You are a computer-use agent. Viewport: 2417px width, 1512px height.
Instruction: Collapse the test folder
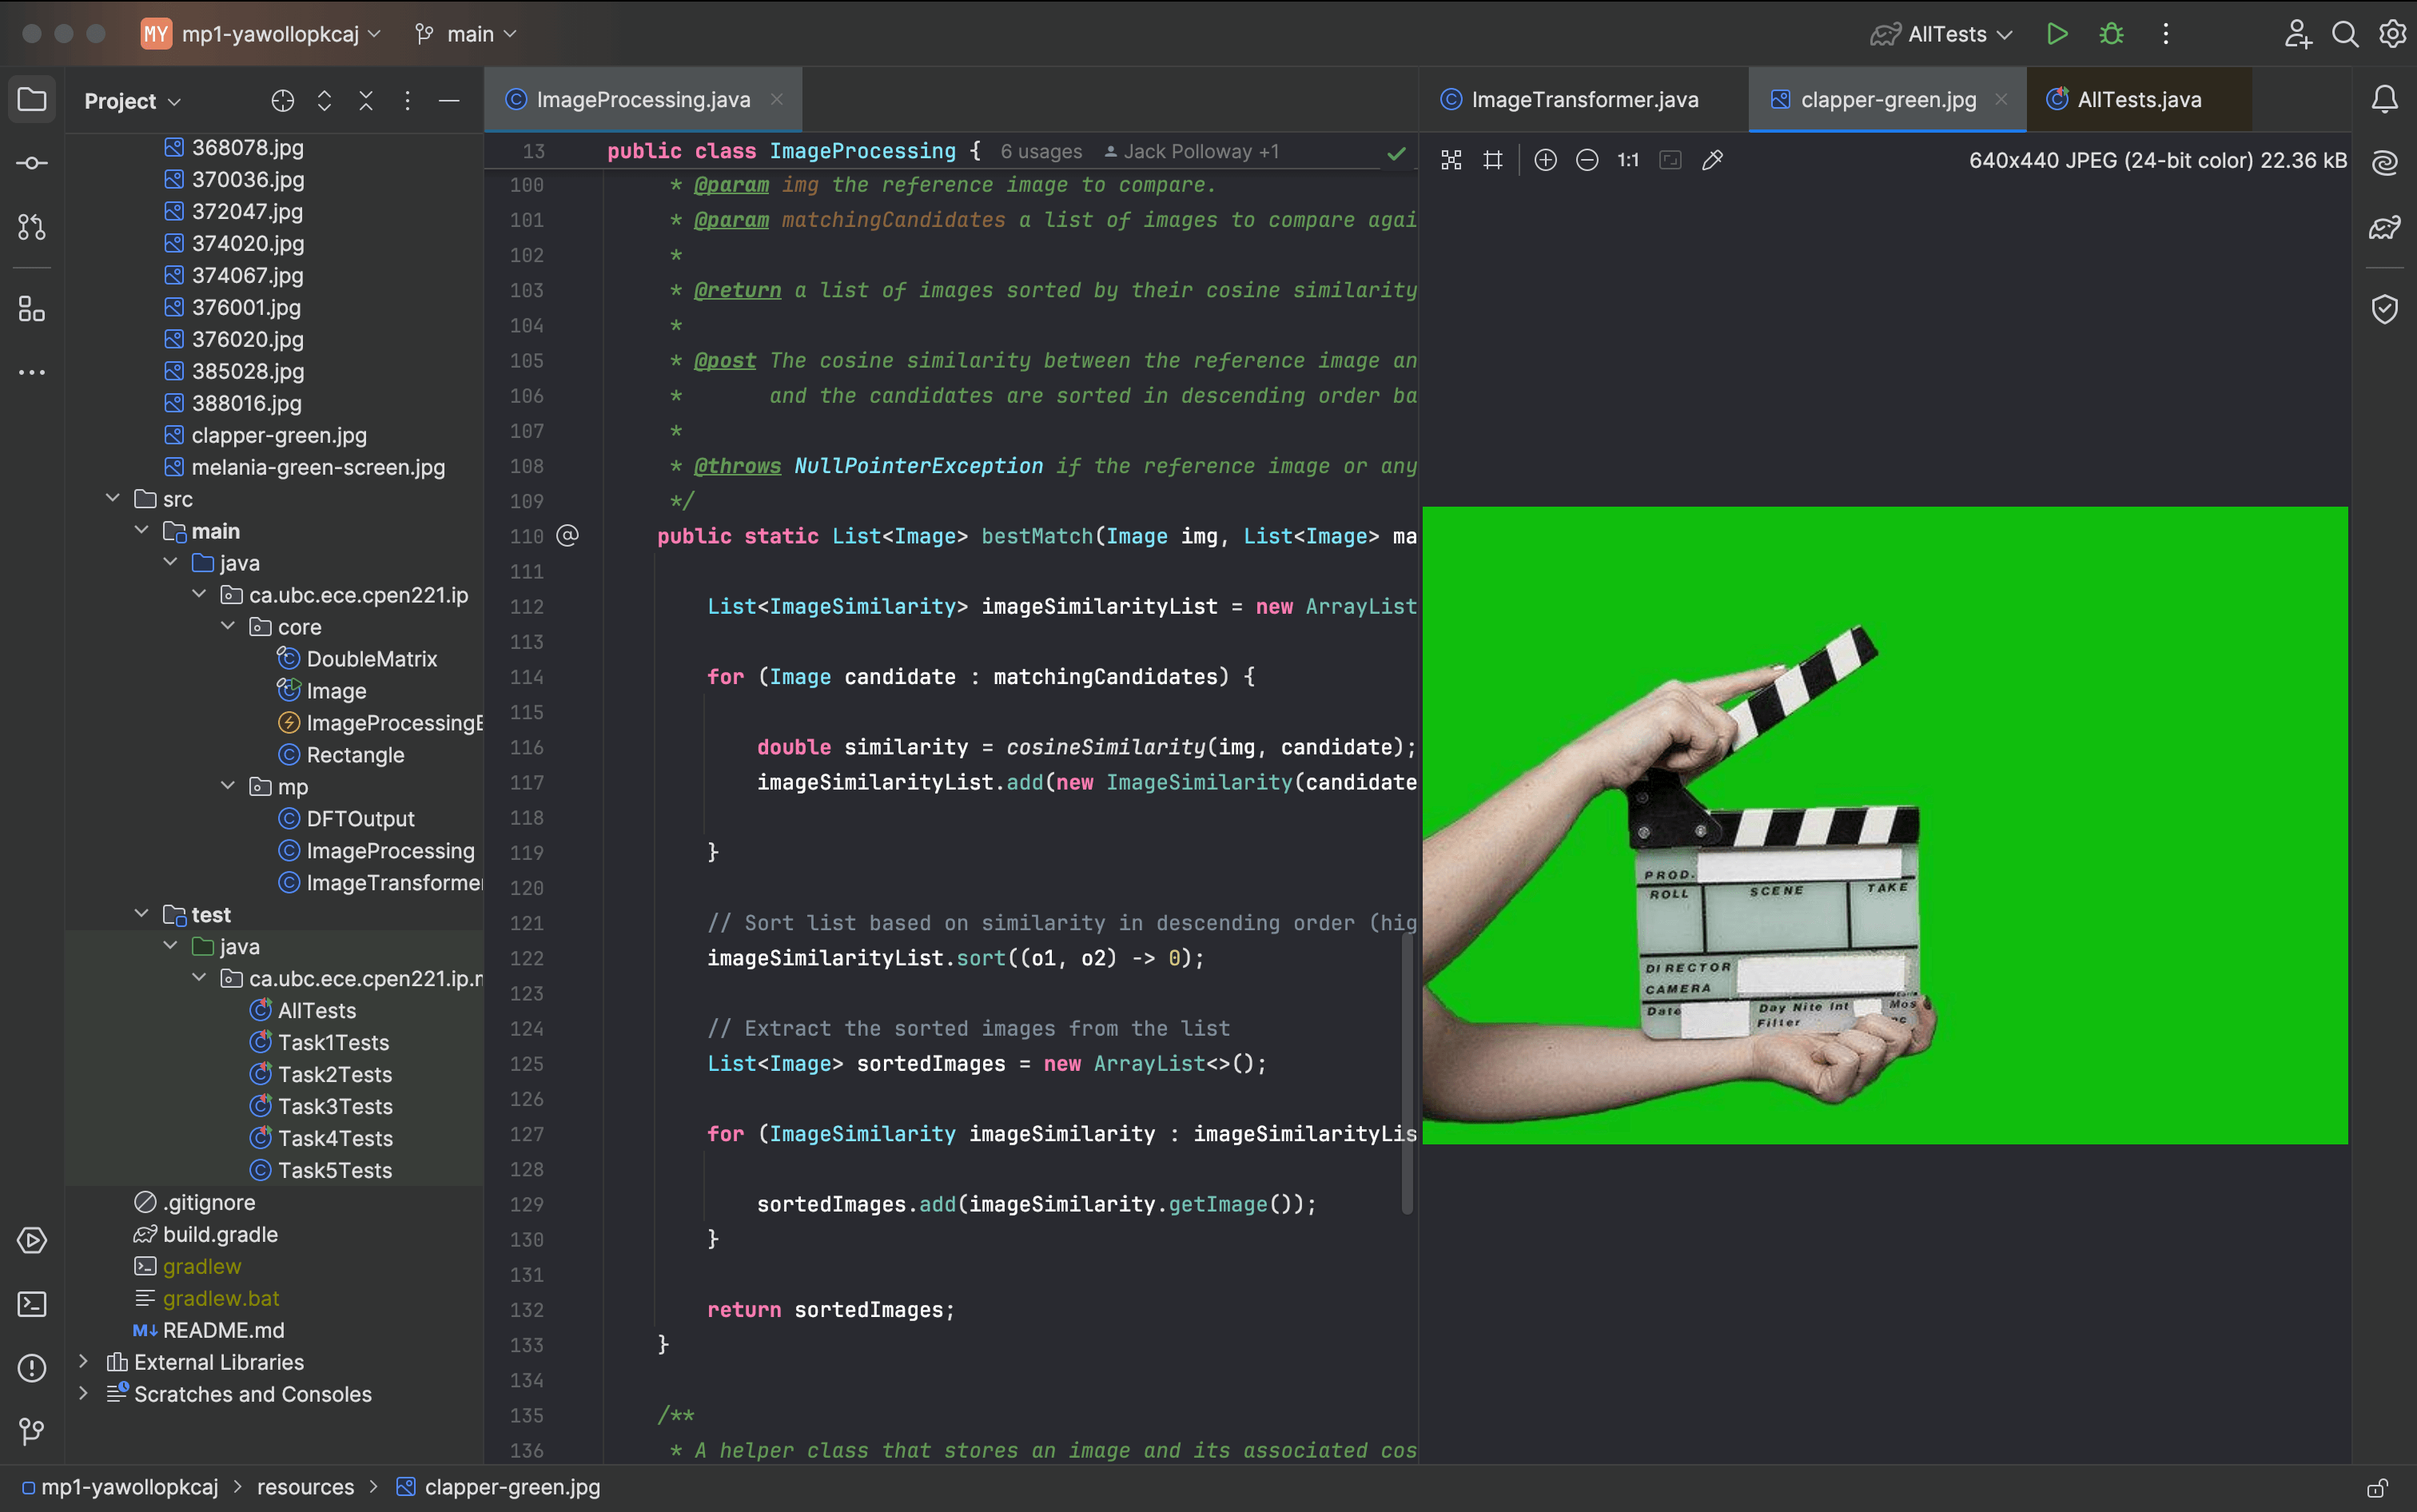141,914
